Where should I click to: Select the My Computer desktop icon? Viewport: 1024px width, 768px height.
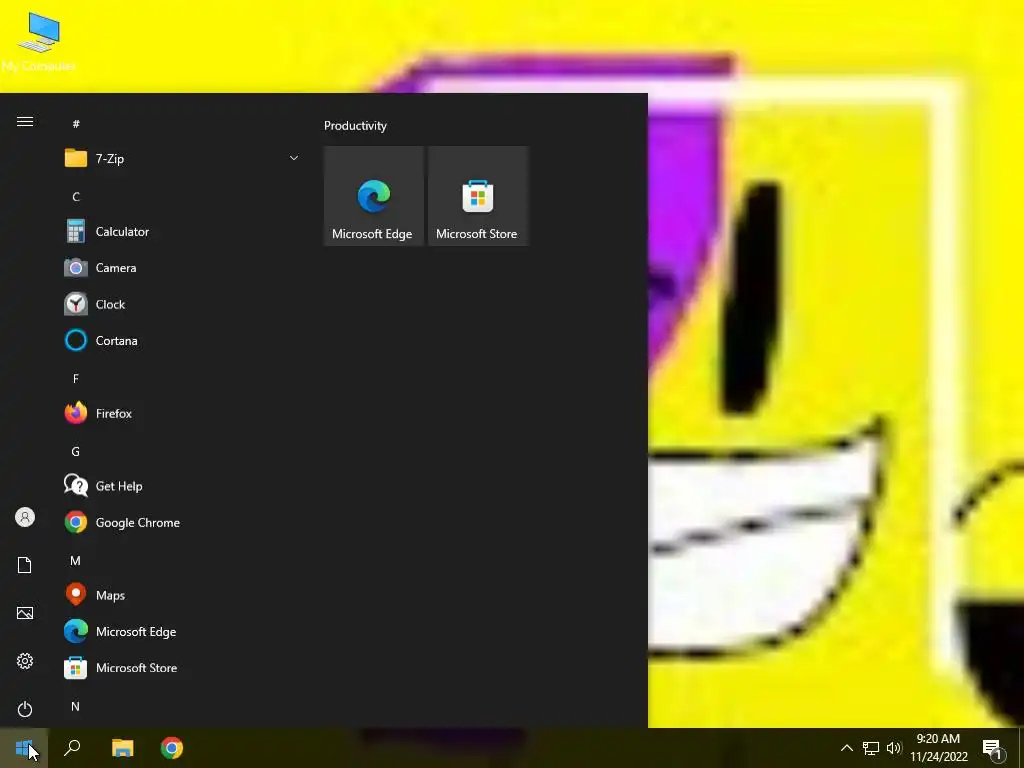point(39,42)
